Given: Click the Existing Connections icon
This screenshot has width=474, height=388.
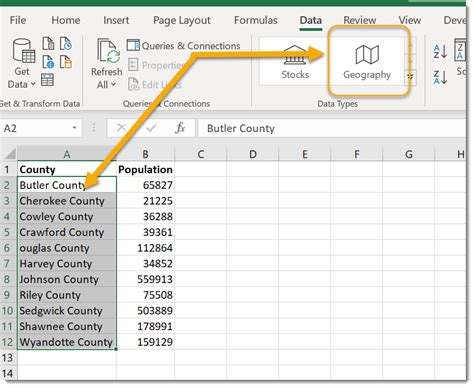Looking at the screenshot, I should pyautogui.click(x=66, y=62).
